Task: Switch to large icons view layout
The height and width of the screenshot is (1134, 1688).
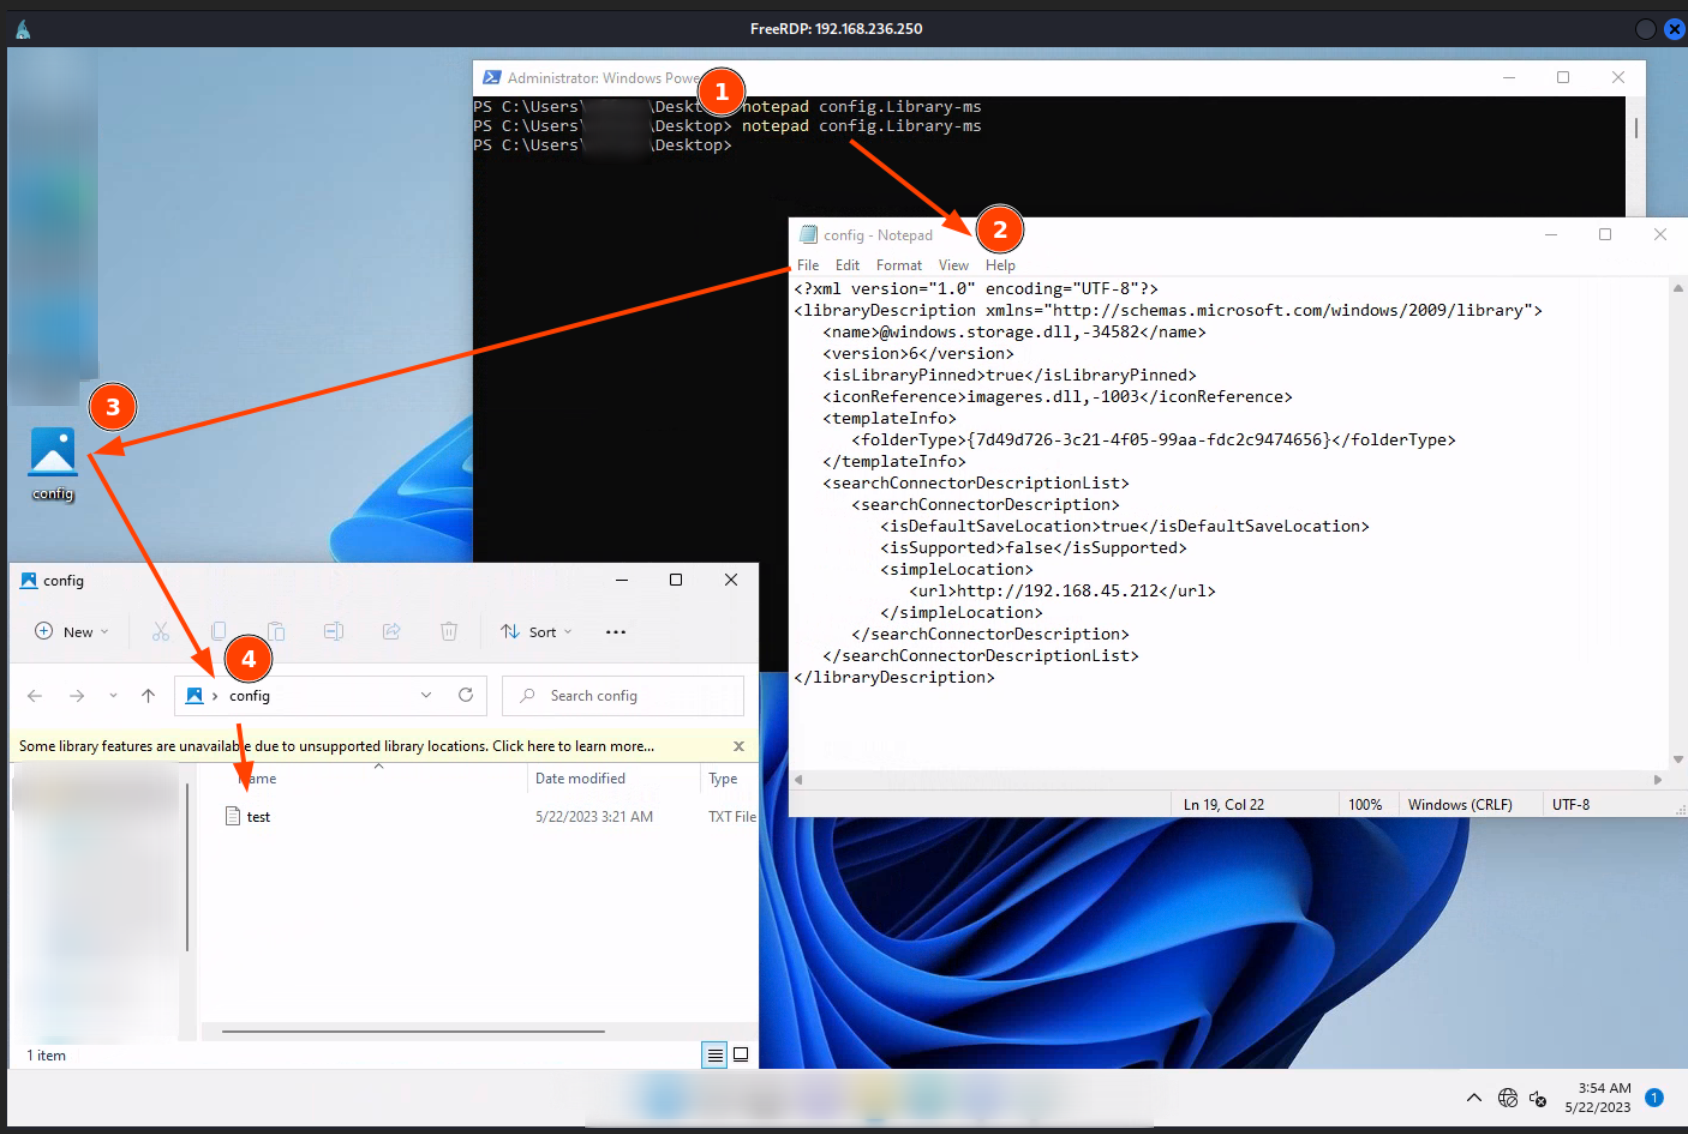Action: click(741, 1055)
